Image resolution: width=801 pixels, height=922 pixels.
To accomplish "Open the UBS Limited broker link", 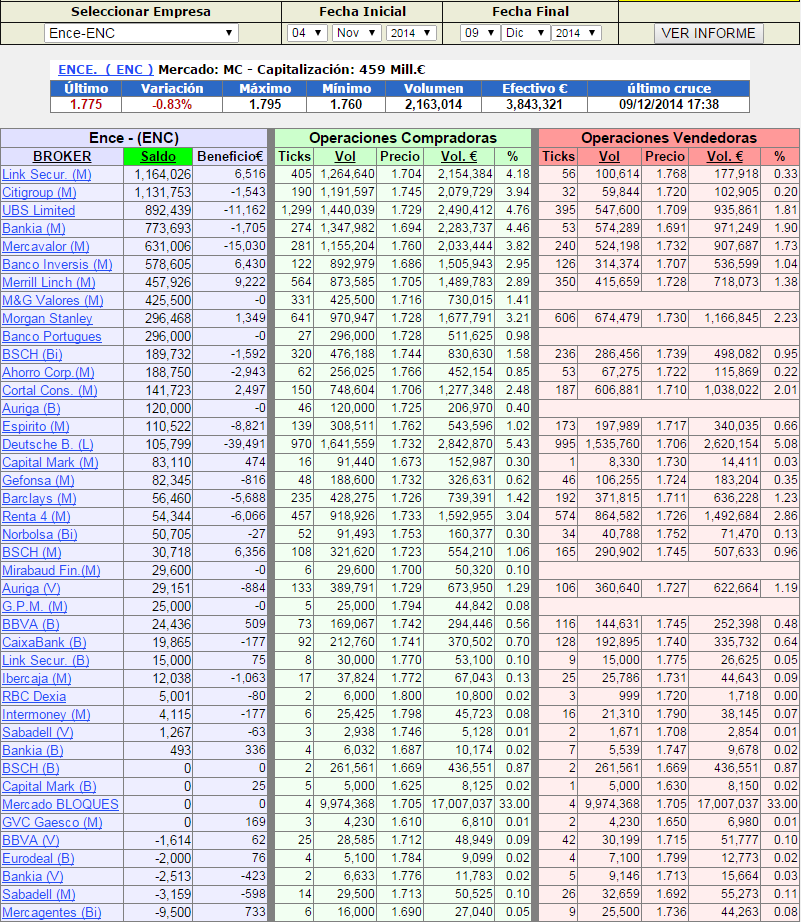I will pos(38,211).
